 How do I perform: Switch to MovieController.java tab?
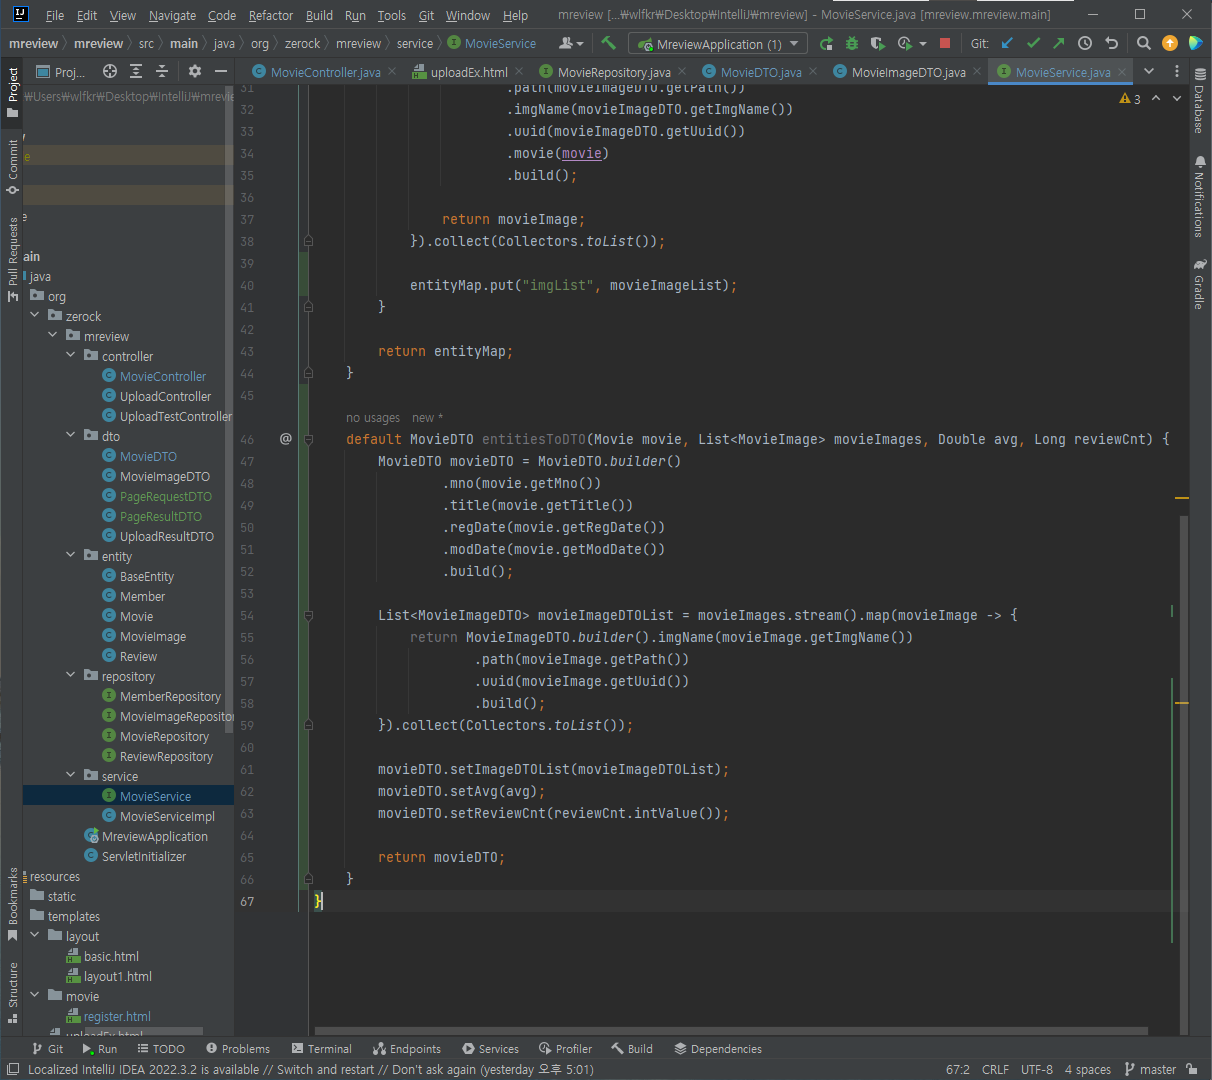click(x=325, y=72)
